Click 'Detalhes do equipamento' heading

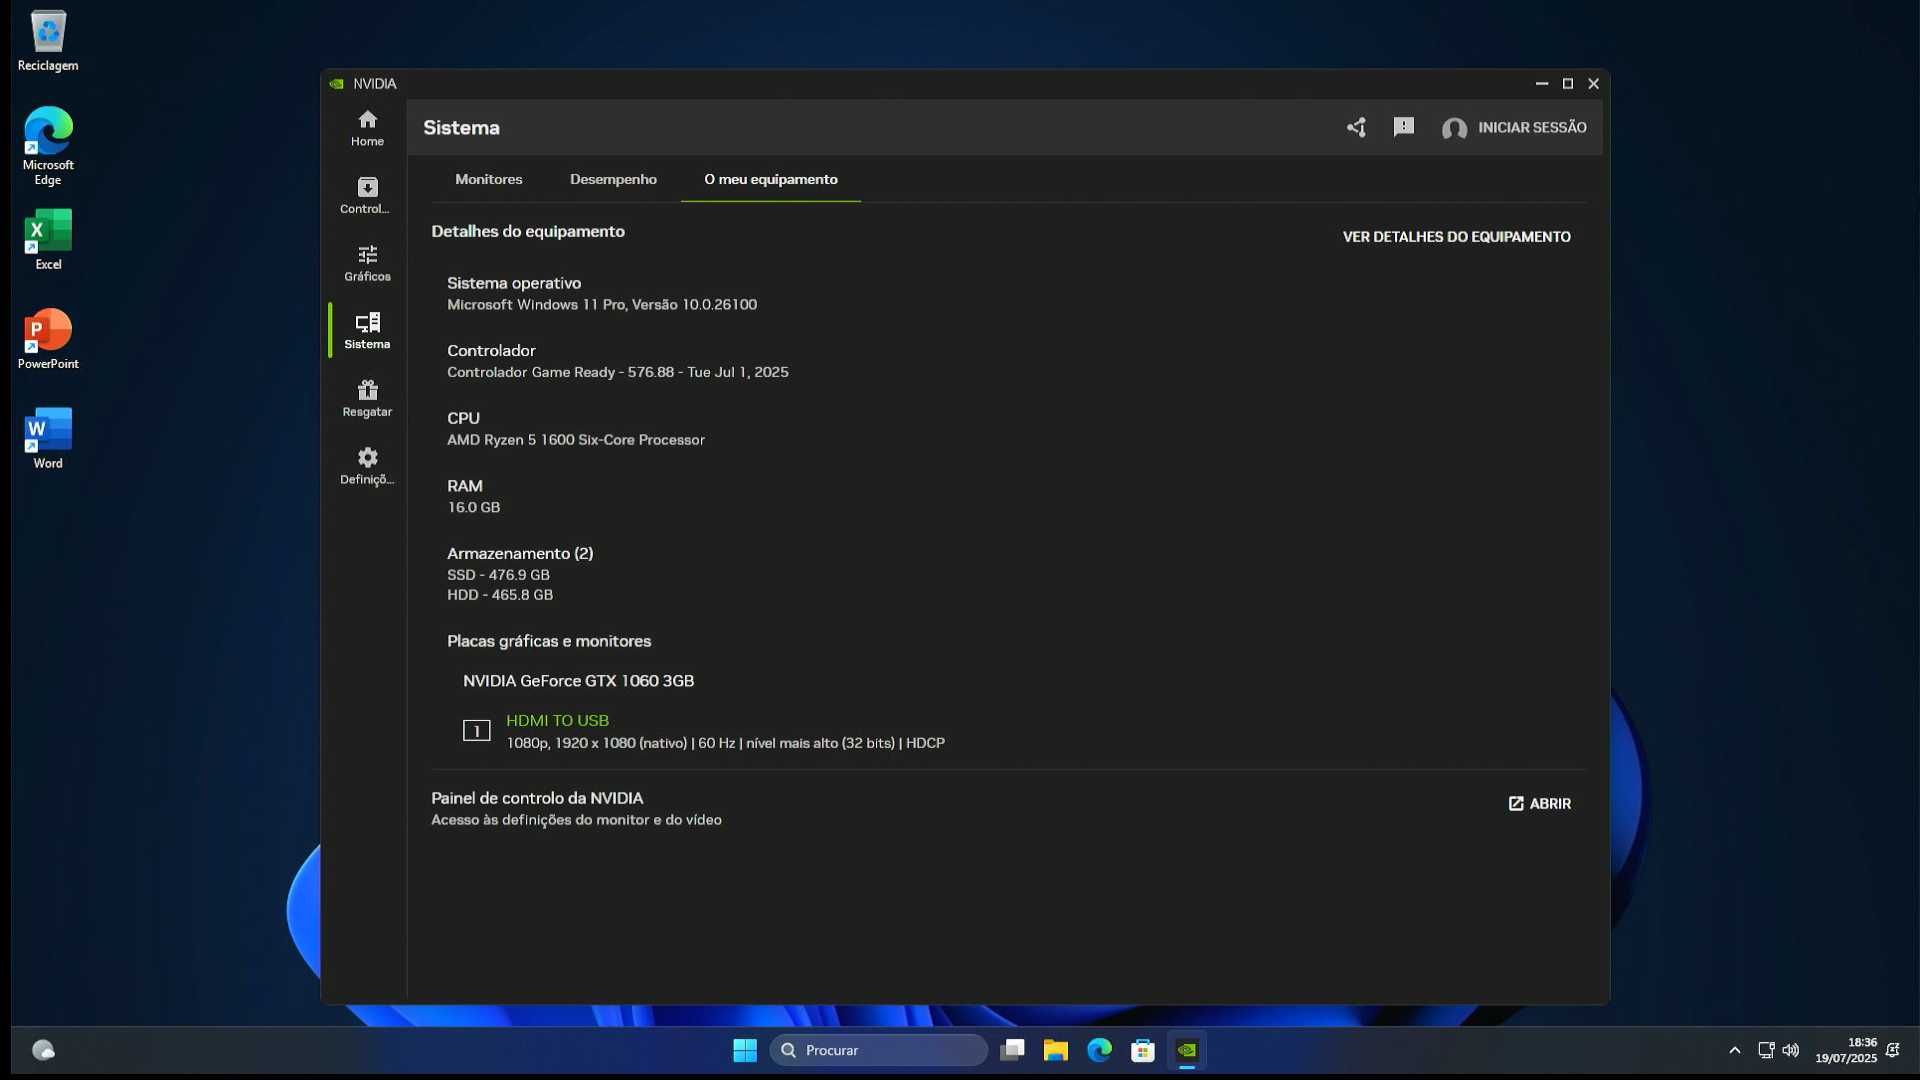[x=528, y=231]
